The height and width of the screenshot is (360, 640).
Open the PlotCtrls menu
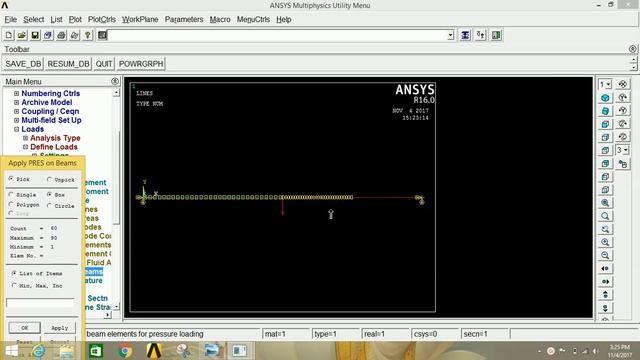pos(102,20)
